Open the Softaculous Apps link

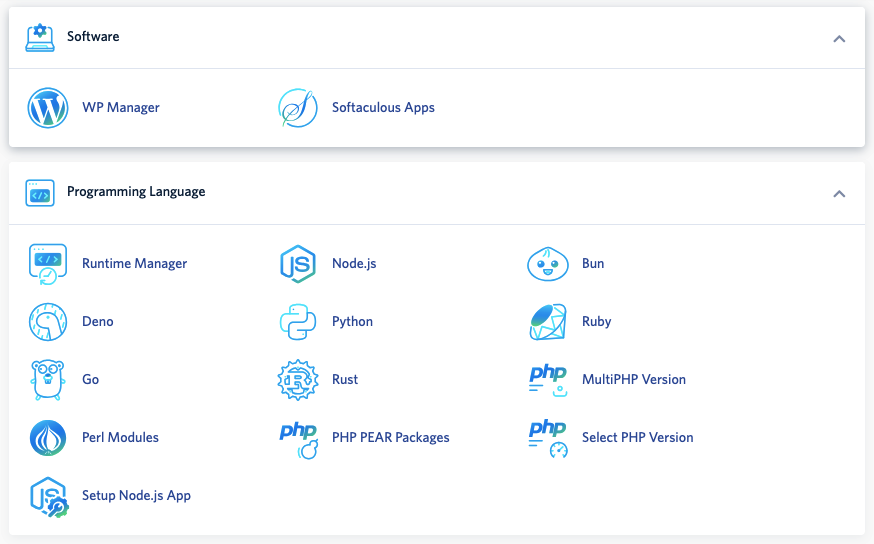point(383,108)
